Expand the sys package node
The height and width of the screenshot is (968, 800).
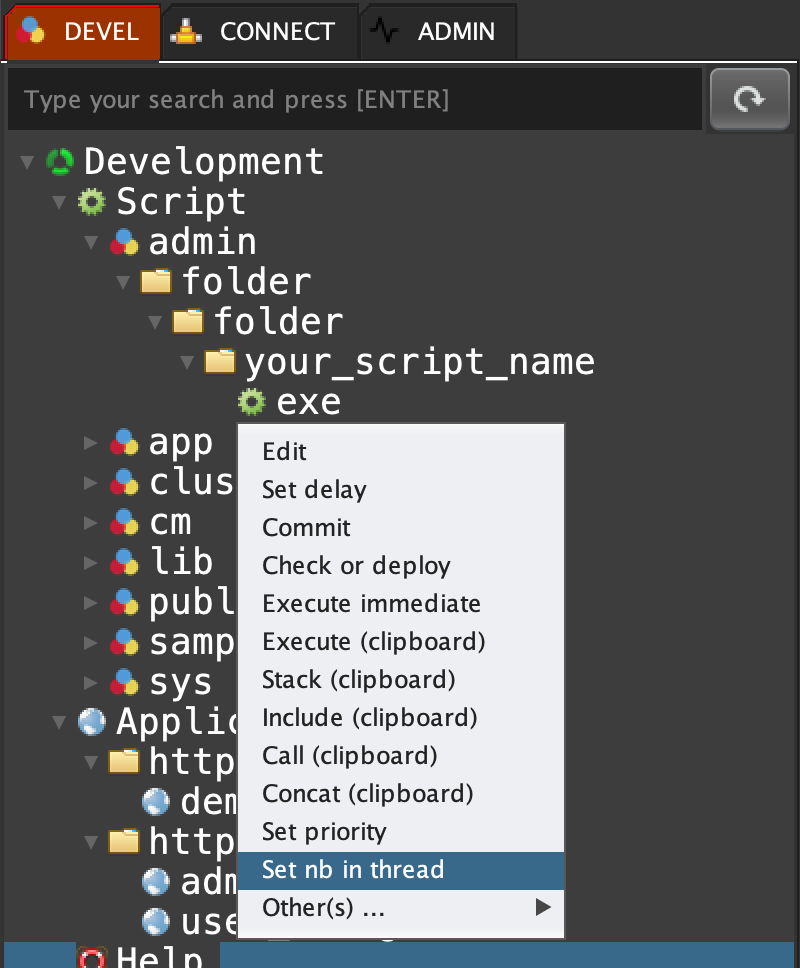tap(91, 682)
